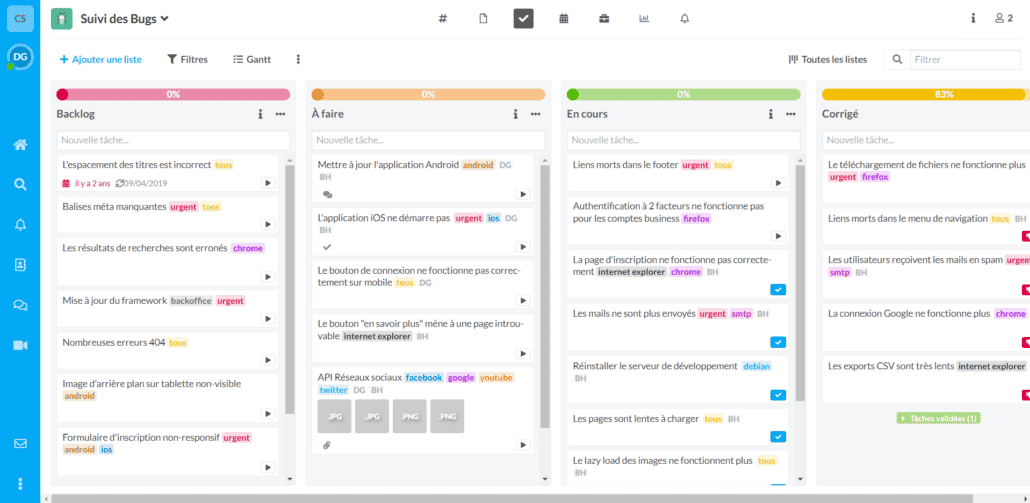Click 'Ajouter une liste'
Screen dimensions: 1030x503
point(101,60)
